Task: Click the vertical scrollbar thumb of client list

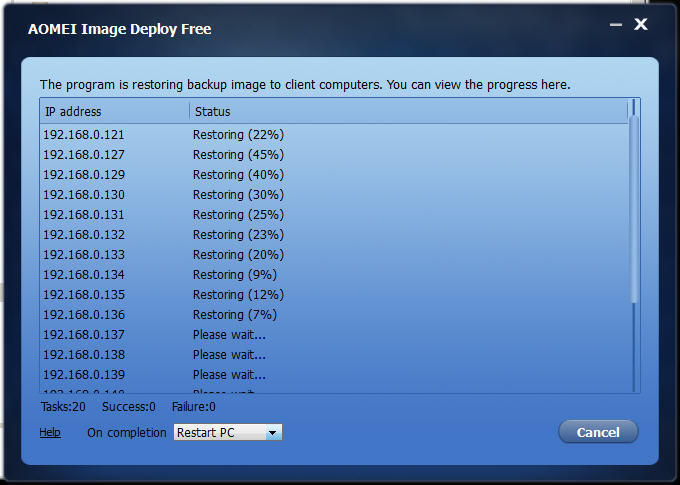Action: click(634, 208)
